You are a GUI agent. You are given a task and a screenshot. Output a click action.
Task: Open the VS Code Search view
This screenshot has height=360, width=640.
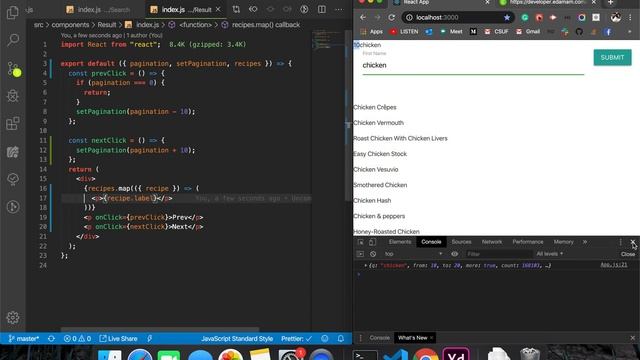coord(13,40)
